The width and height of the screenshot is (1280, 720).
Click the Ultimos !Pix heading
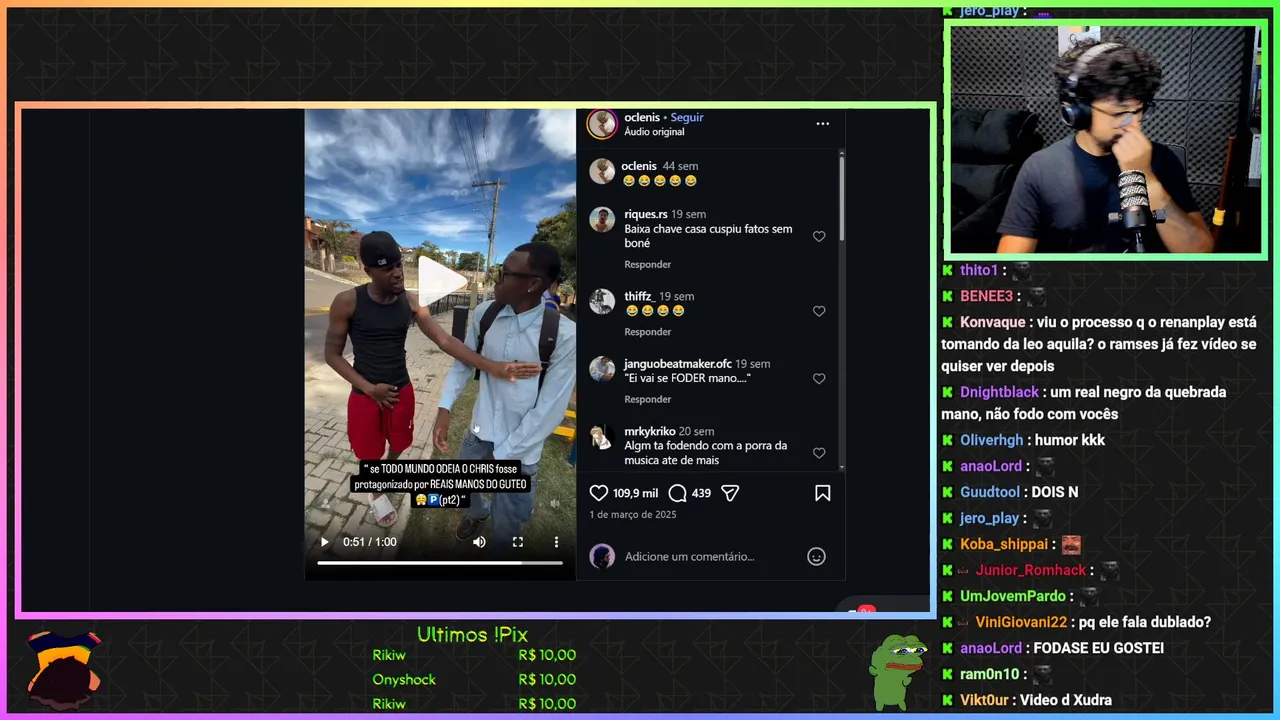click(x=472, y=635)
